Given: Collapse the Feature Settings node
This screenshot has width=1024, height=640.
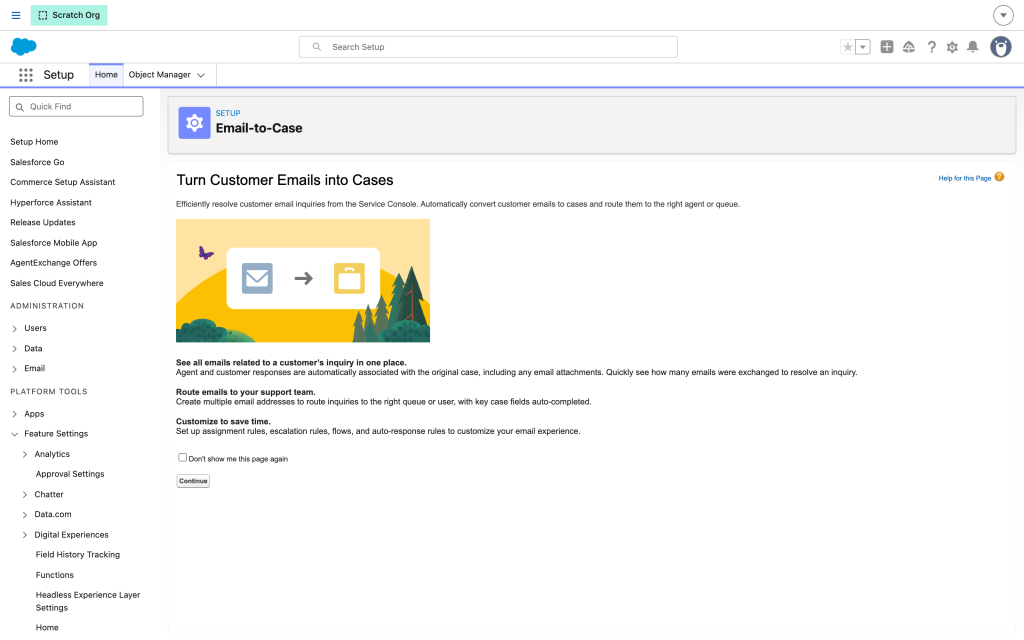Looking at the screenshot, I should [x=14, y=434].
